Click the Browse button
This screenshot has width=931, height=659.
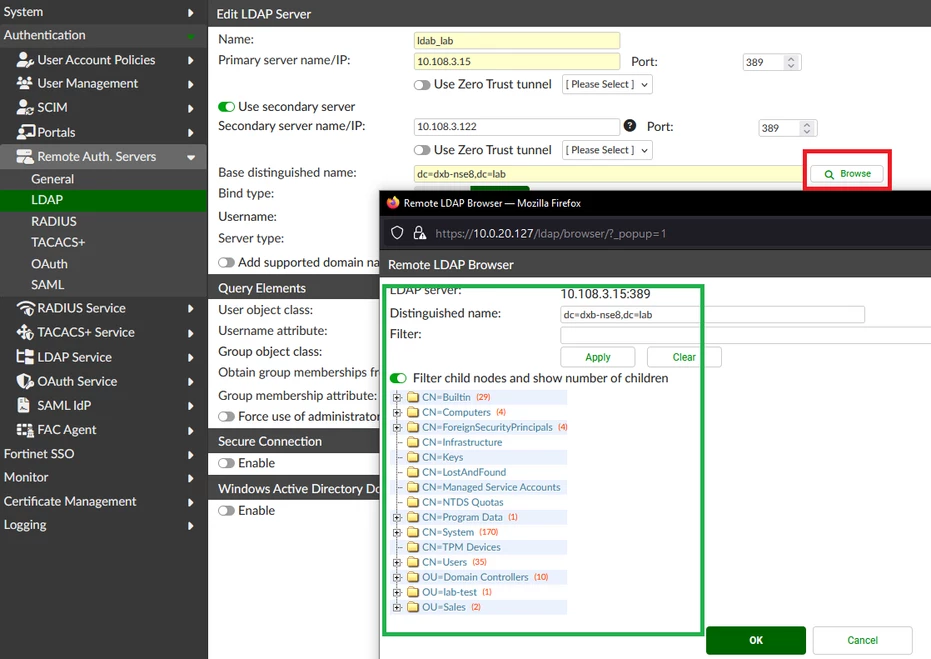point(847,174)
